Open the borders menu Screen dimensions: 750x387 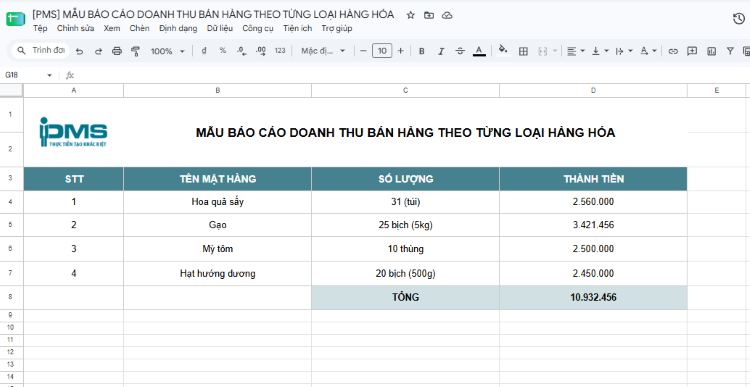click(x=523, y=51)
